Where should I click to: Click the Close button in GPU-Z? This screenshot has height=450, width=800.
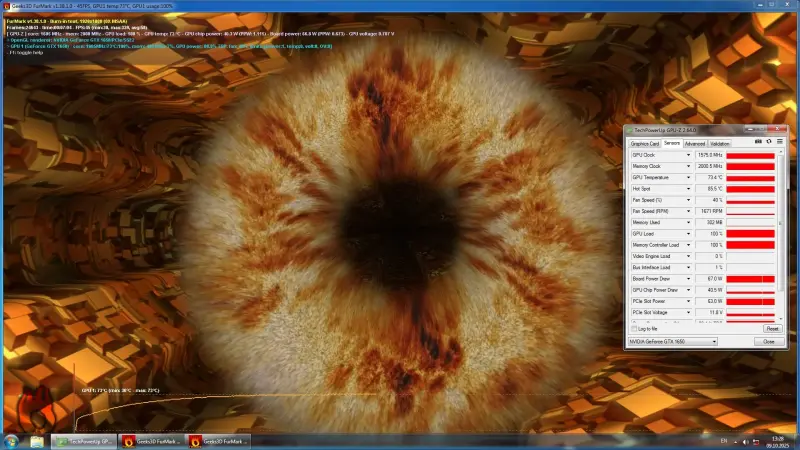point(768,341)
